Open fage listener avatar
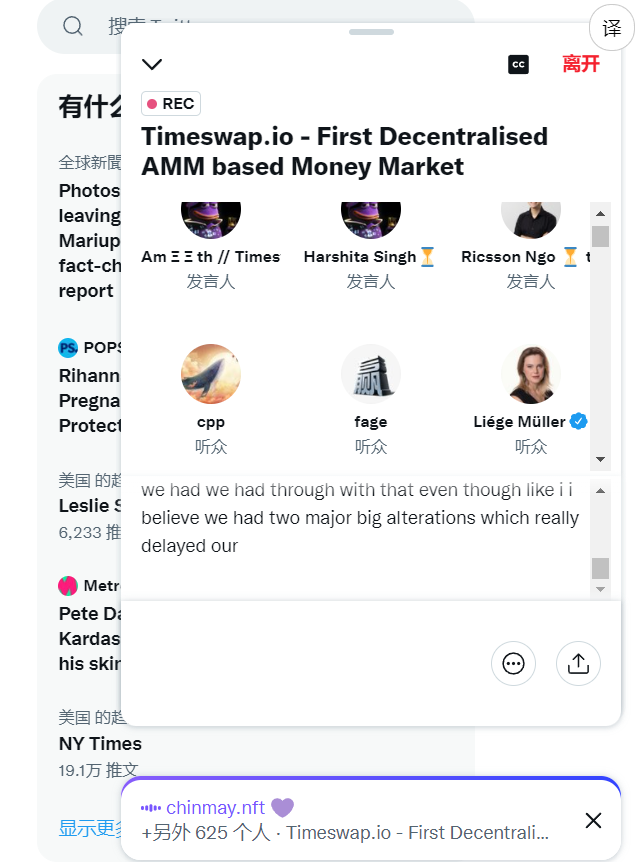 pos(371,374)
